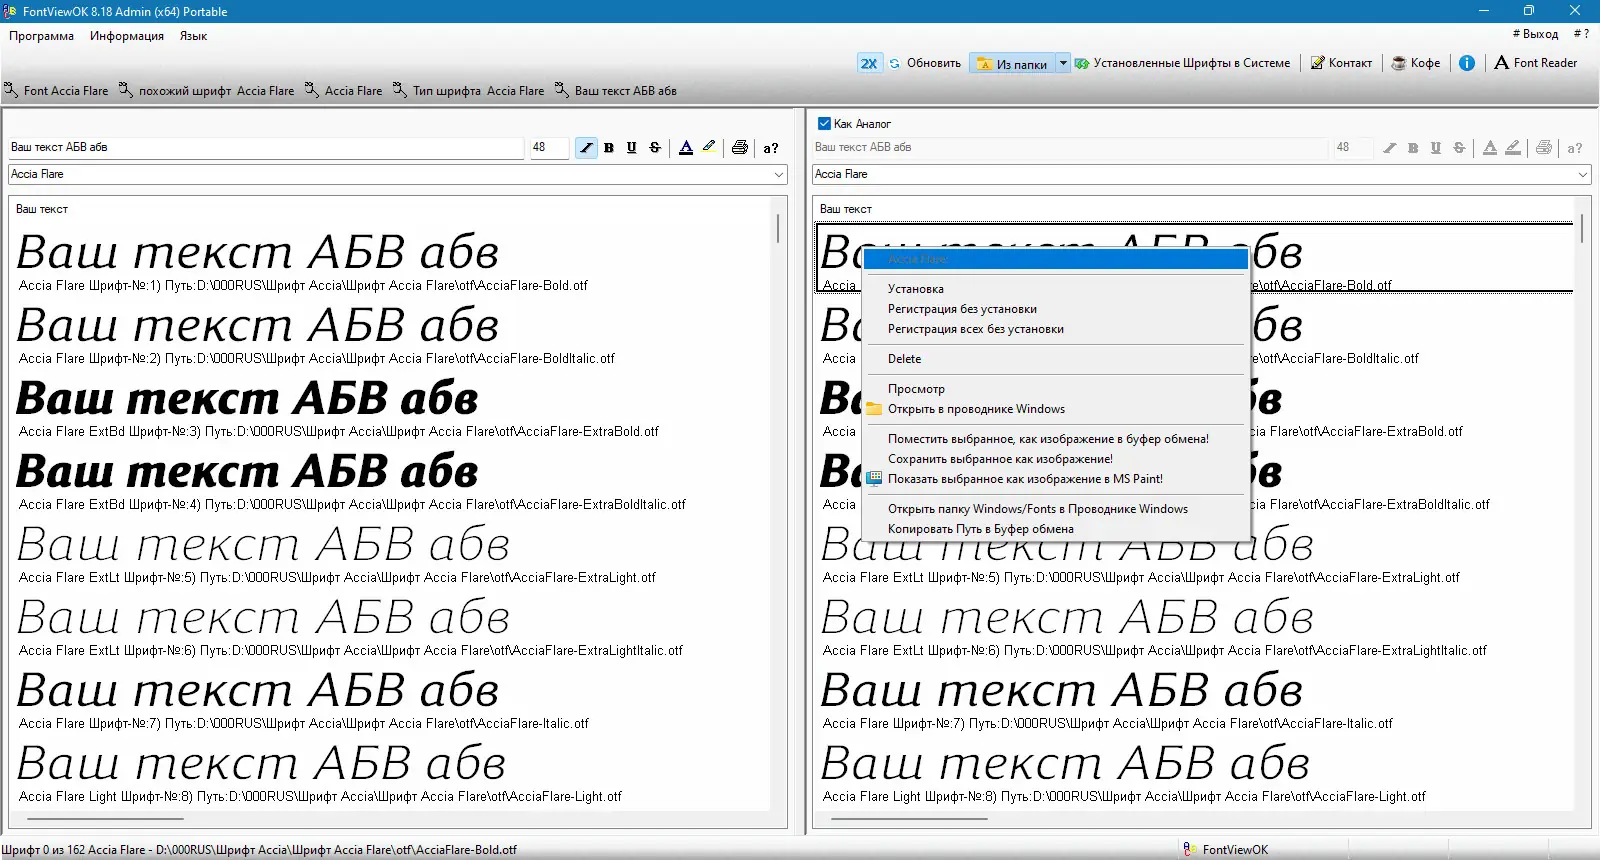The width and height of the screenshot is (1600, 860).
Task: Open the 'Из папки' dropdown arrow
Action: [1063, 63]
